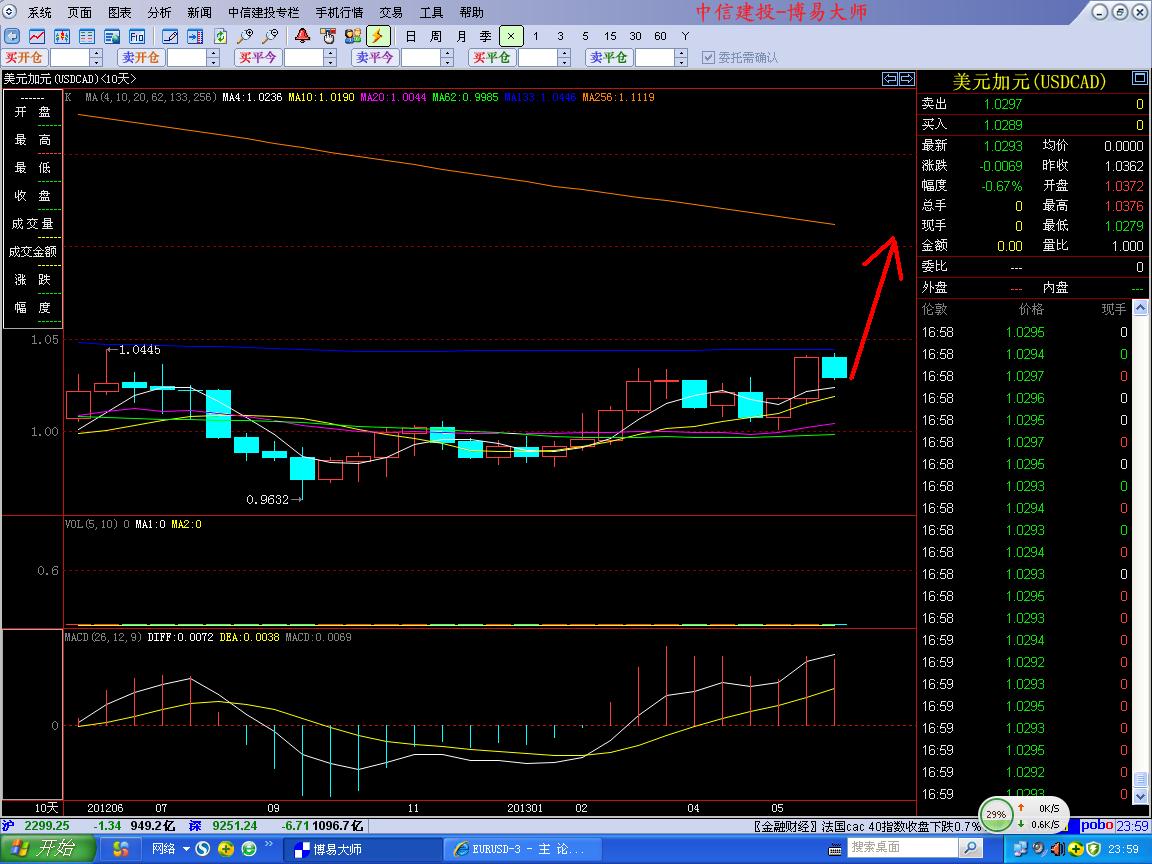Click the 买开仓 quantity input field

tap(69, 57)
